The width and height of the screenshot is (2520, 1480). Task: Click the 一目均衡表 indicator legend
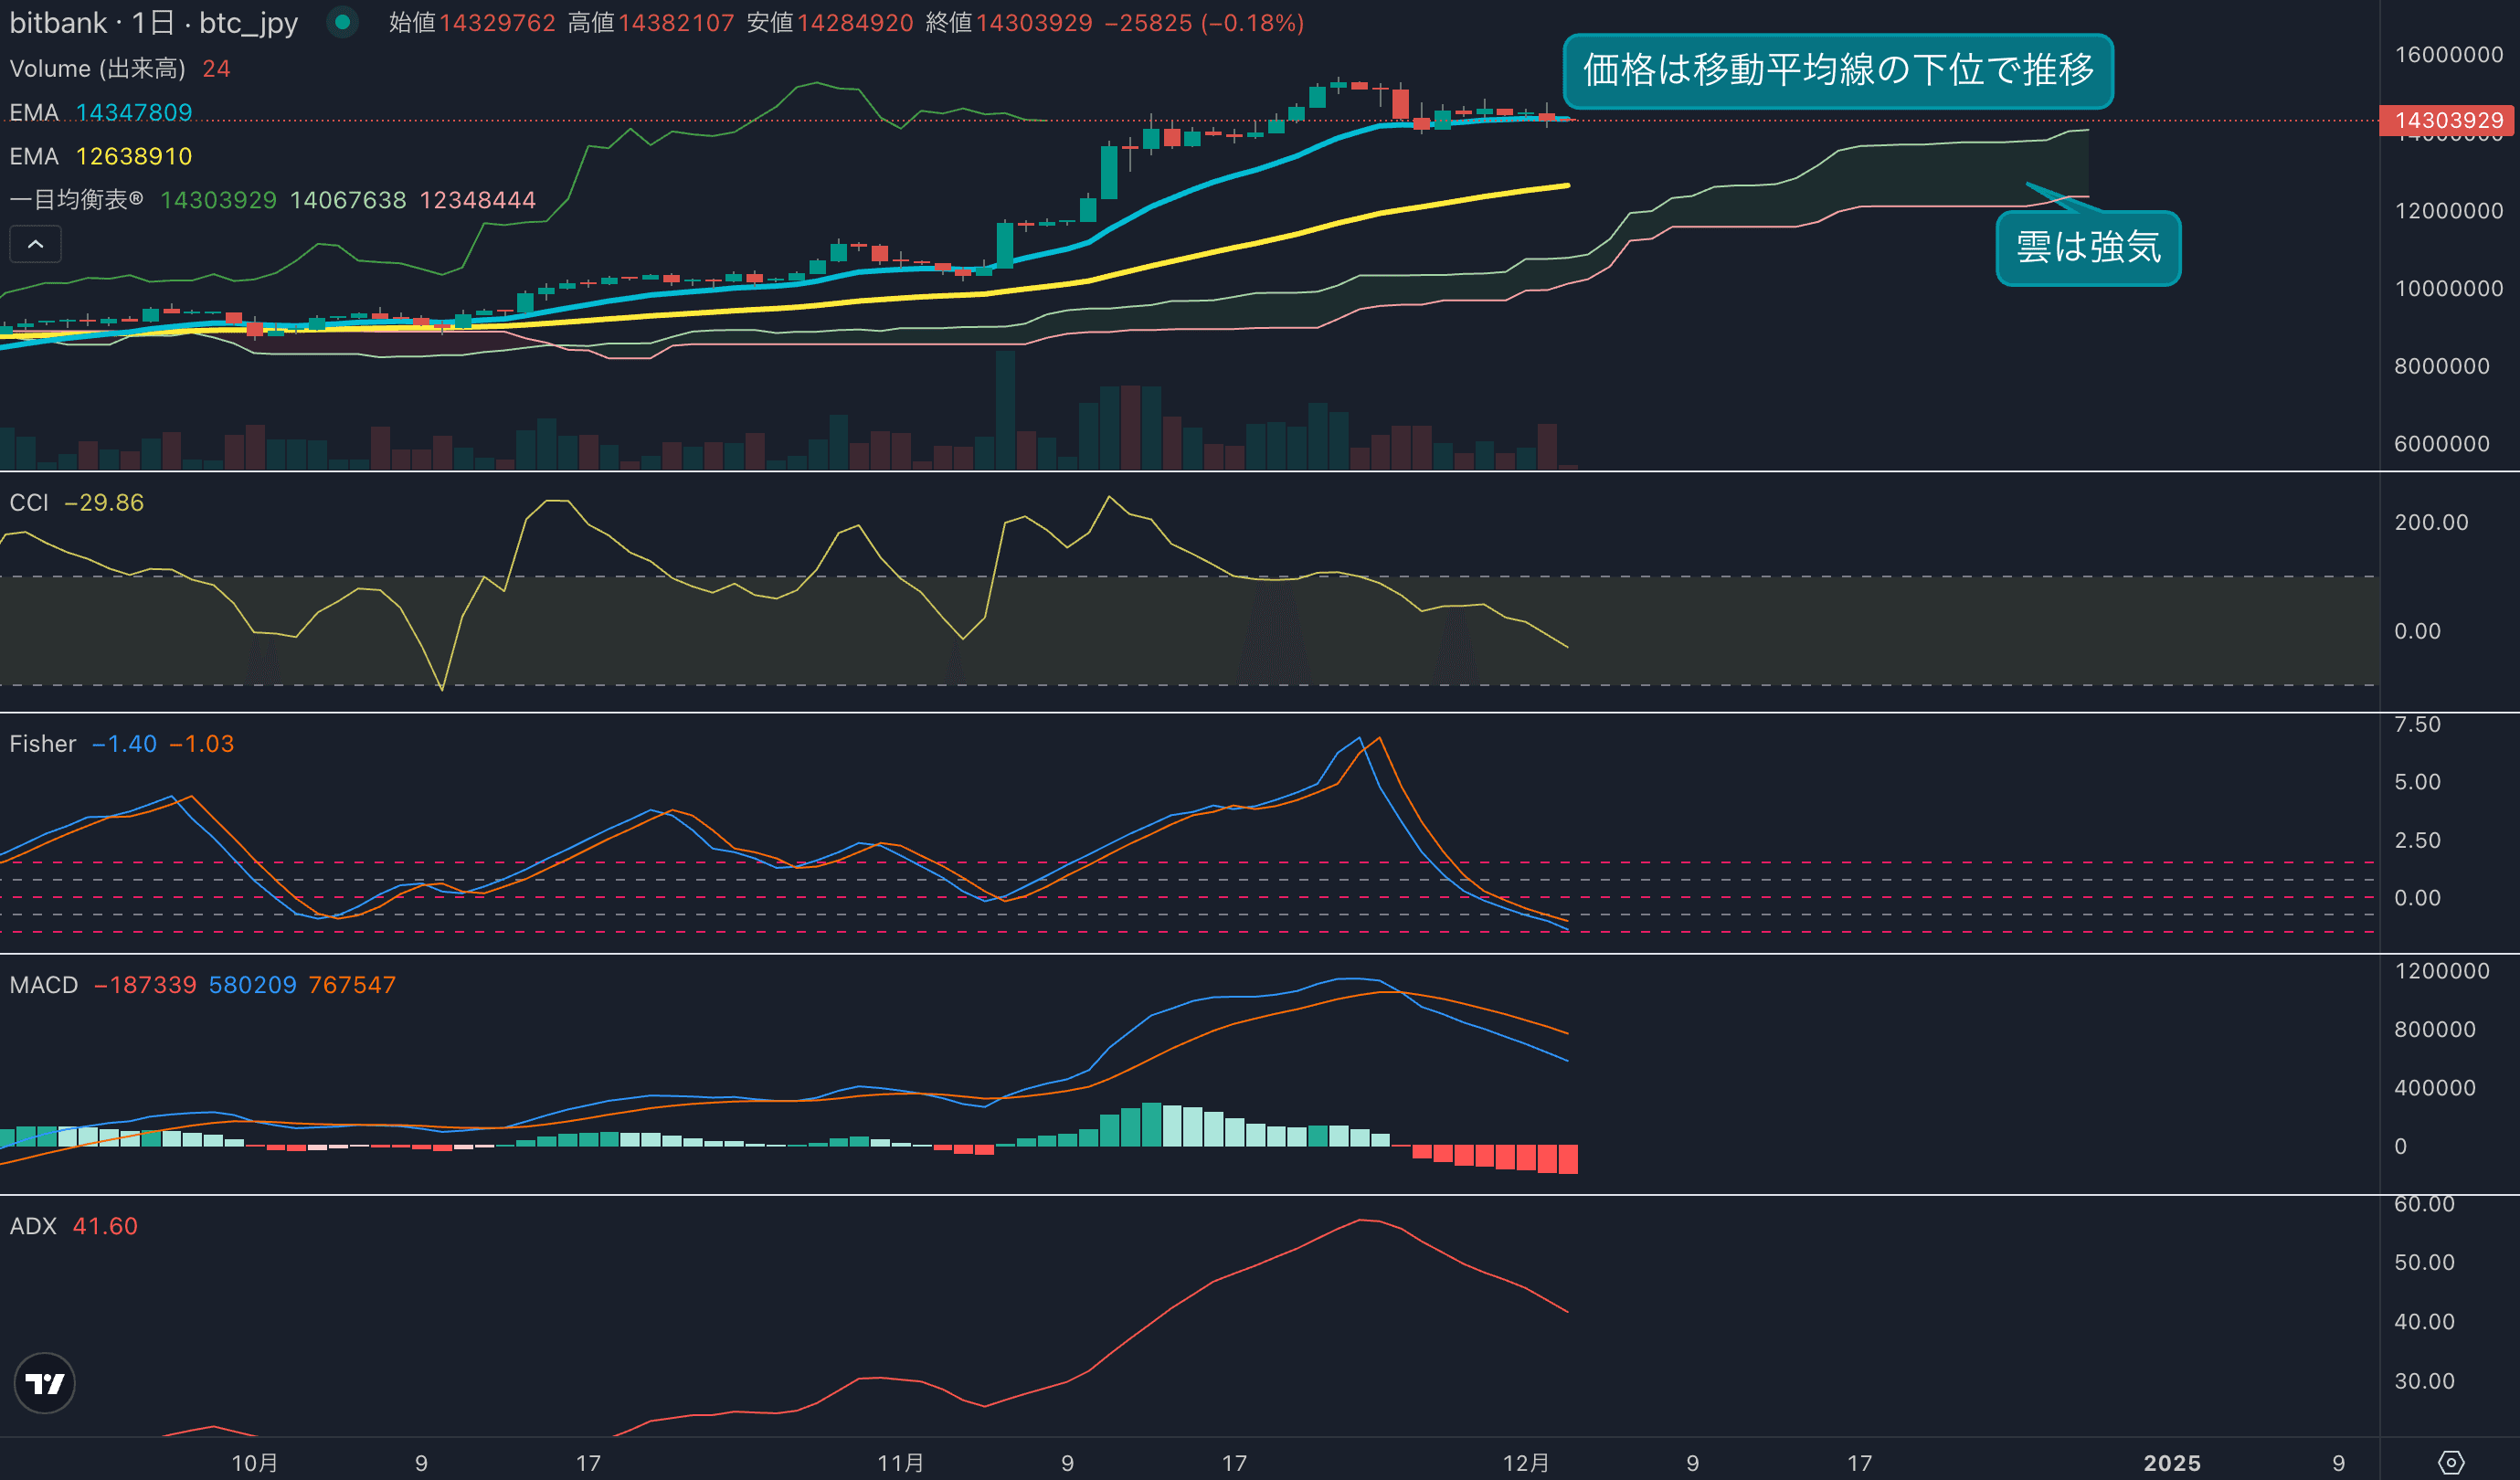point(76,200)
